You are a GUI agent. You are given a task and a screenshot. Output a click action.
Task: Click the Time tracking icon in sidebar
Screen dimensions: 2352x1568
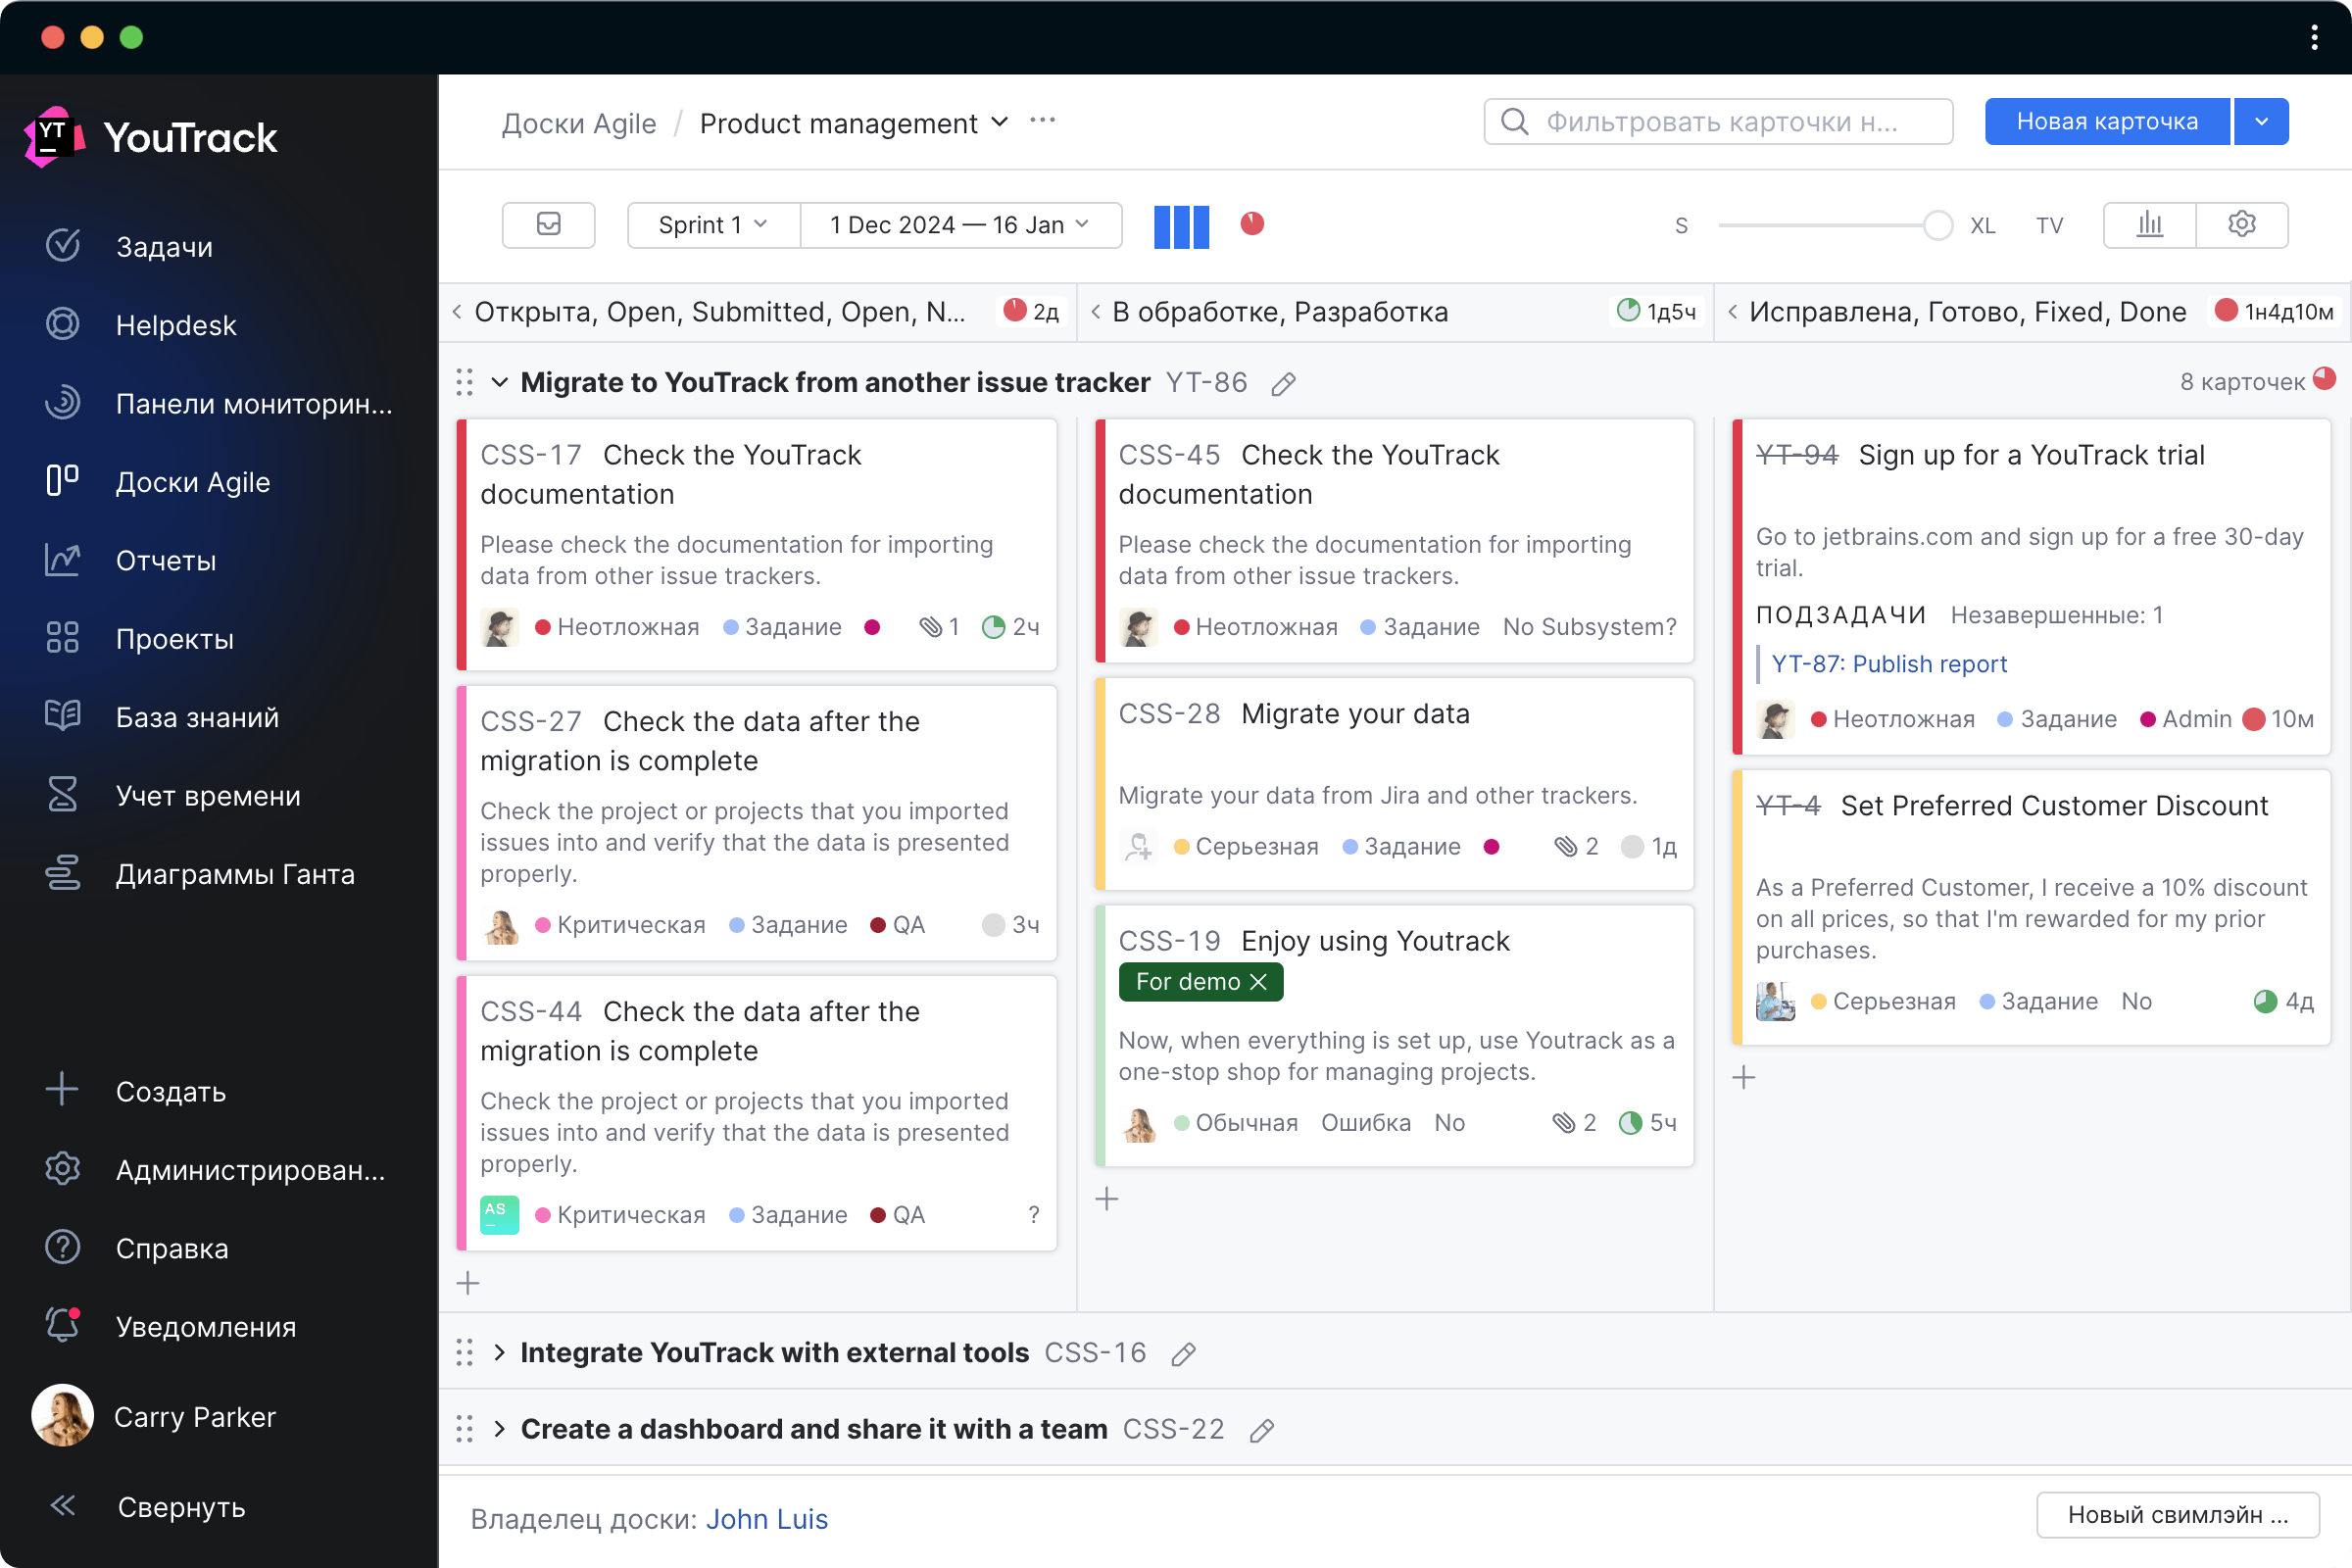(63, 795)
